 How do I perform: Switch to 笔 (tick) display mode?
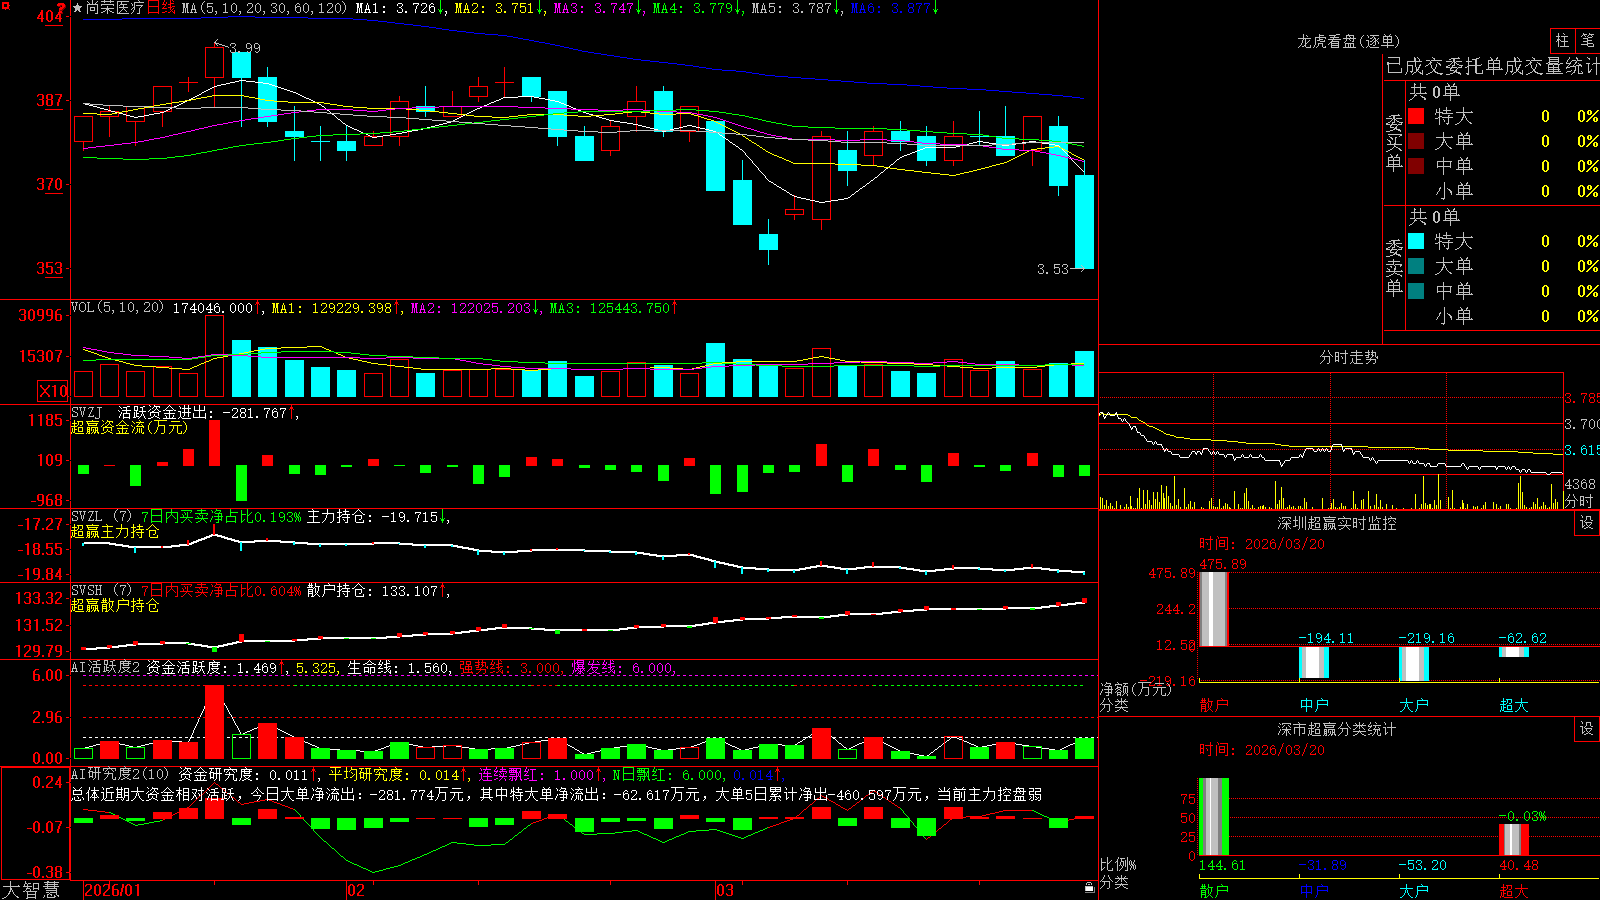1588,40
